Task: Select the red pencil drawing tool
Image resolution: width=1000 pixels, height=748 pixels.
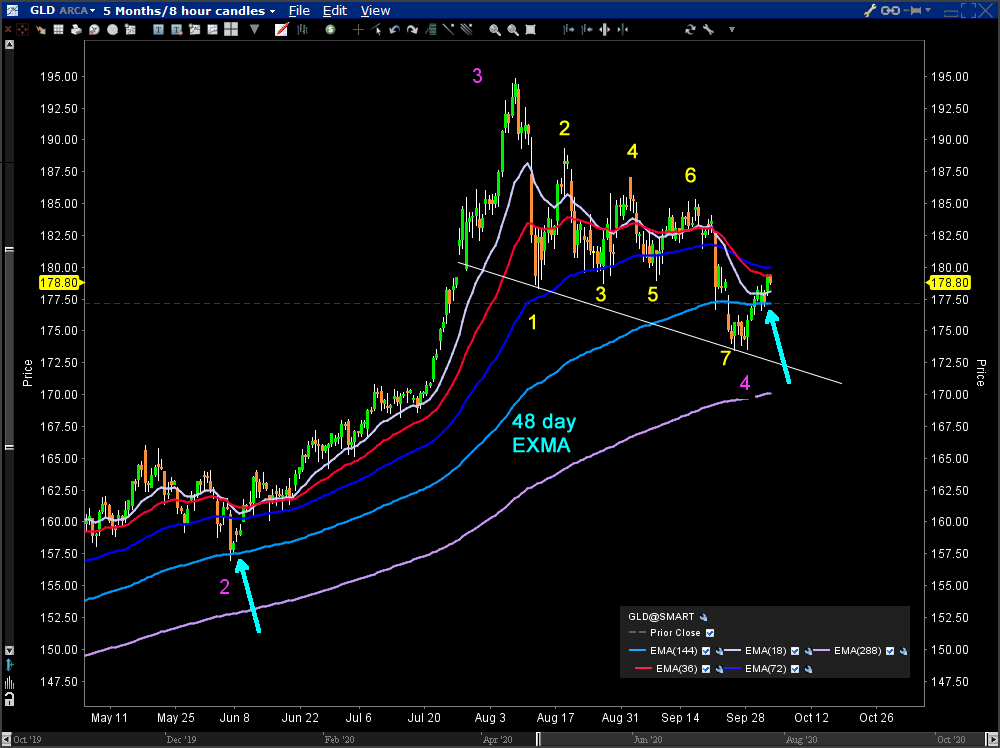Action: pyautogui.click(x=281, y=29)
